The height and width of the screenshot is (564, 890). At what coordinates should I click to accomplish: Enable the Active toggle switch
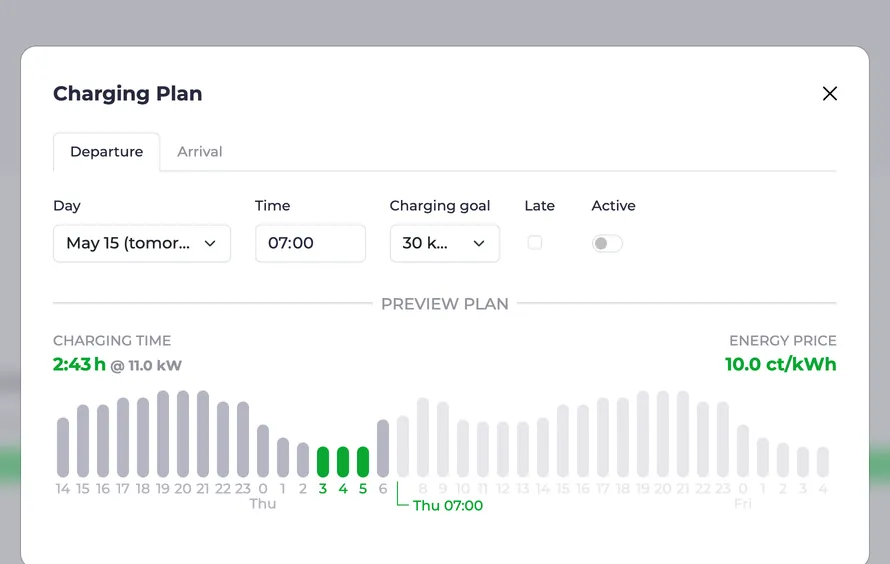[607, 243]
